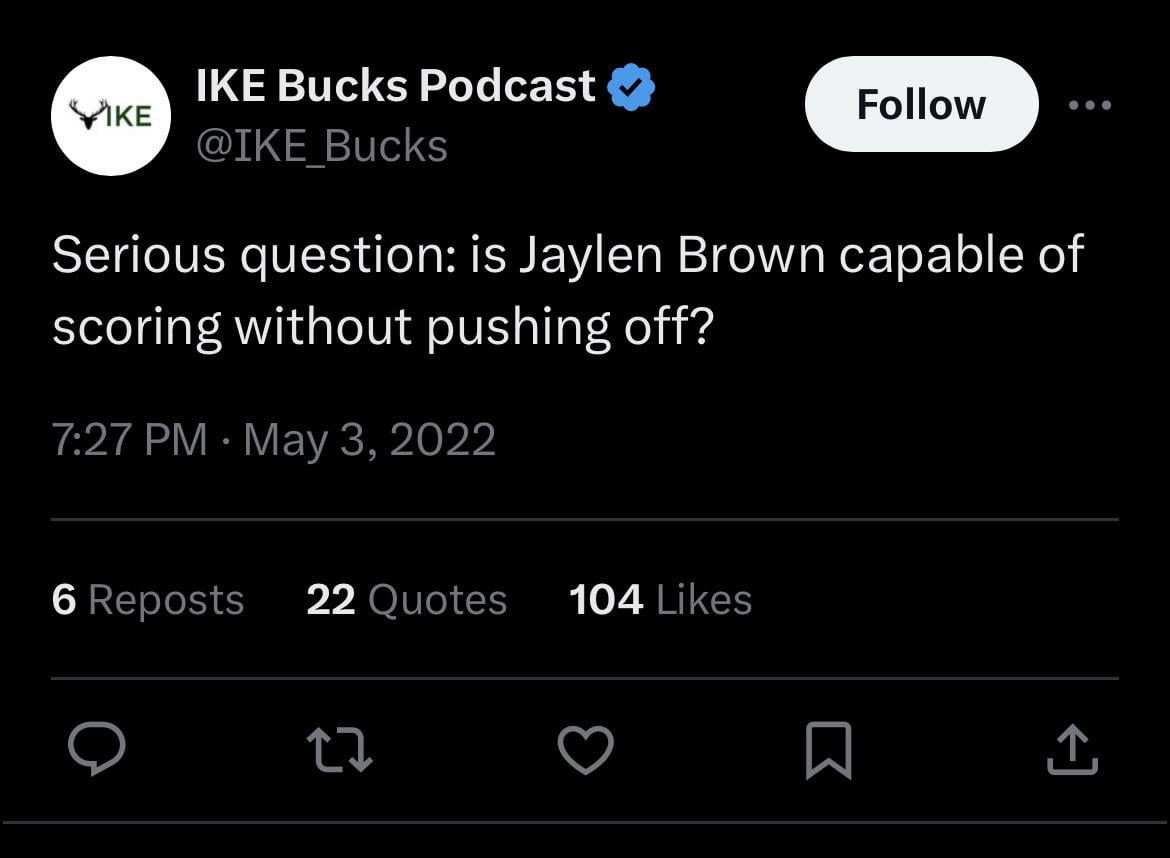This screenshot has height=858, width=1170.
Task: View the 104 Likes list
Action: (x=660, y=600)
